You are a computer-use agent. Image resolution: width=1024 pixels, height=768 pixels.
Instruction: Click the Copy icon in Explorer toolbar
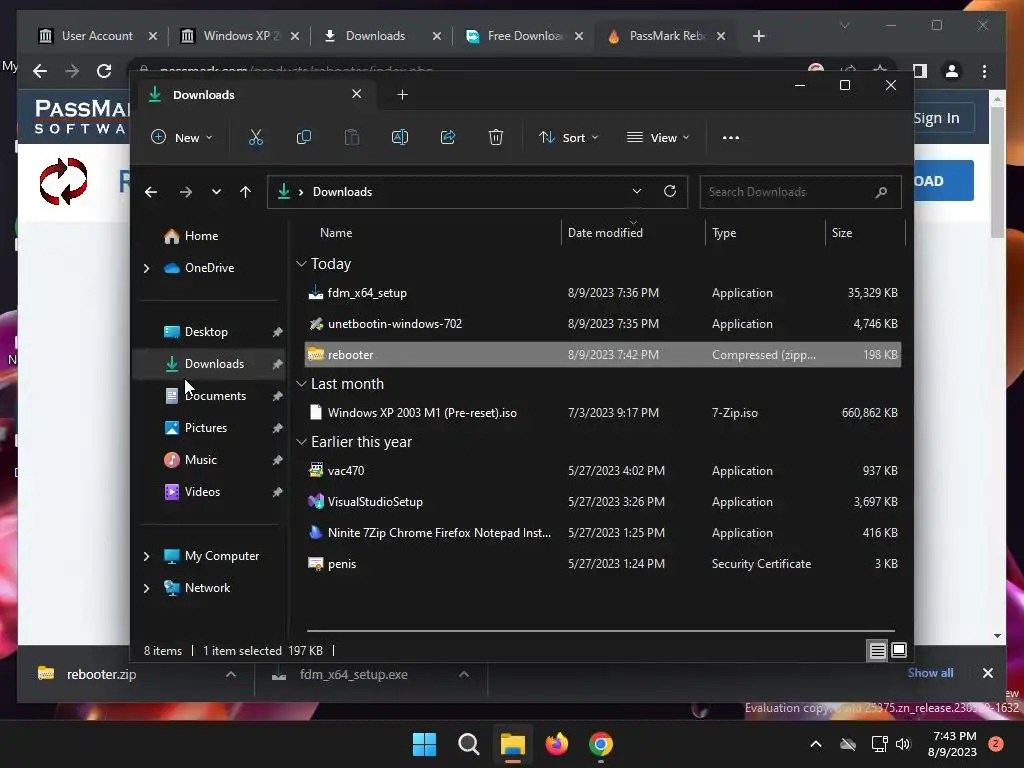(x=304, y=137)
